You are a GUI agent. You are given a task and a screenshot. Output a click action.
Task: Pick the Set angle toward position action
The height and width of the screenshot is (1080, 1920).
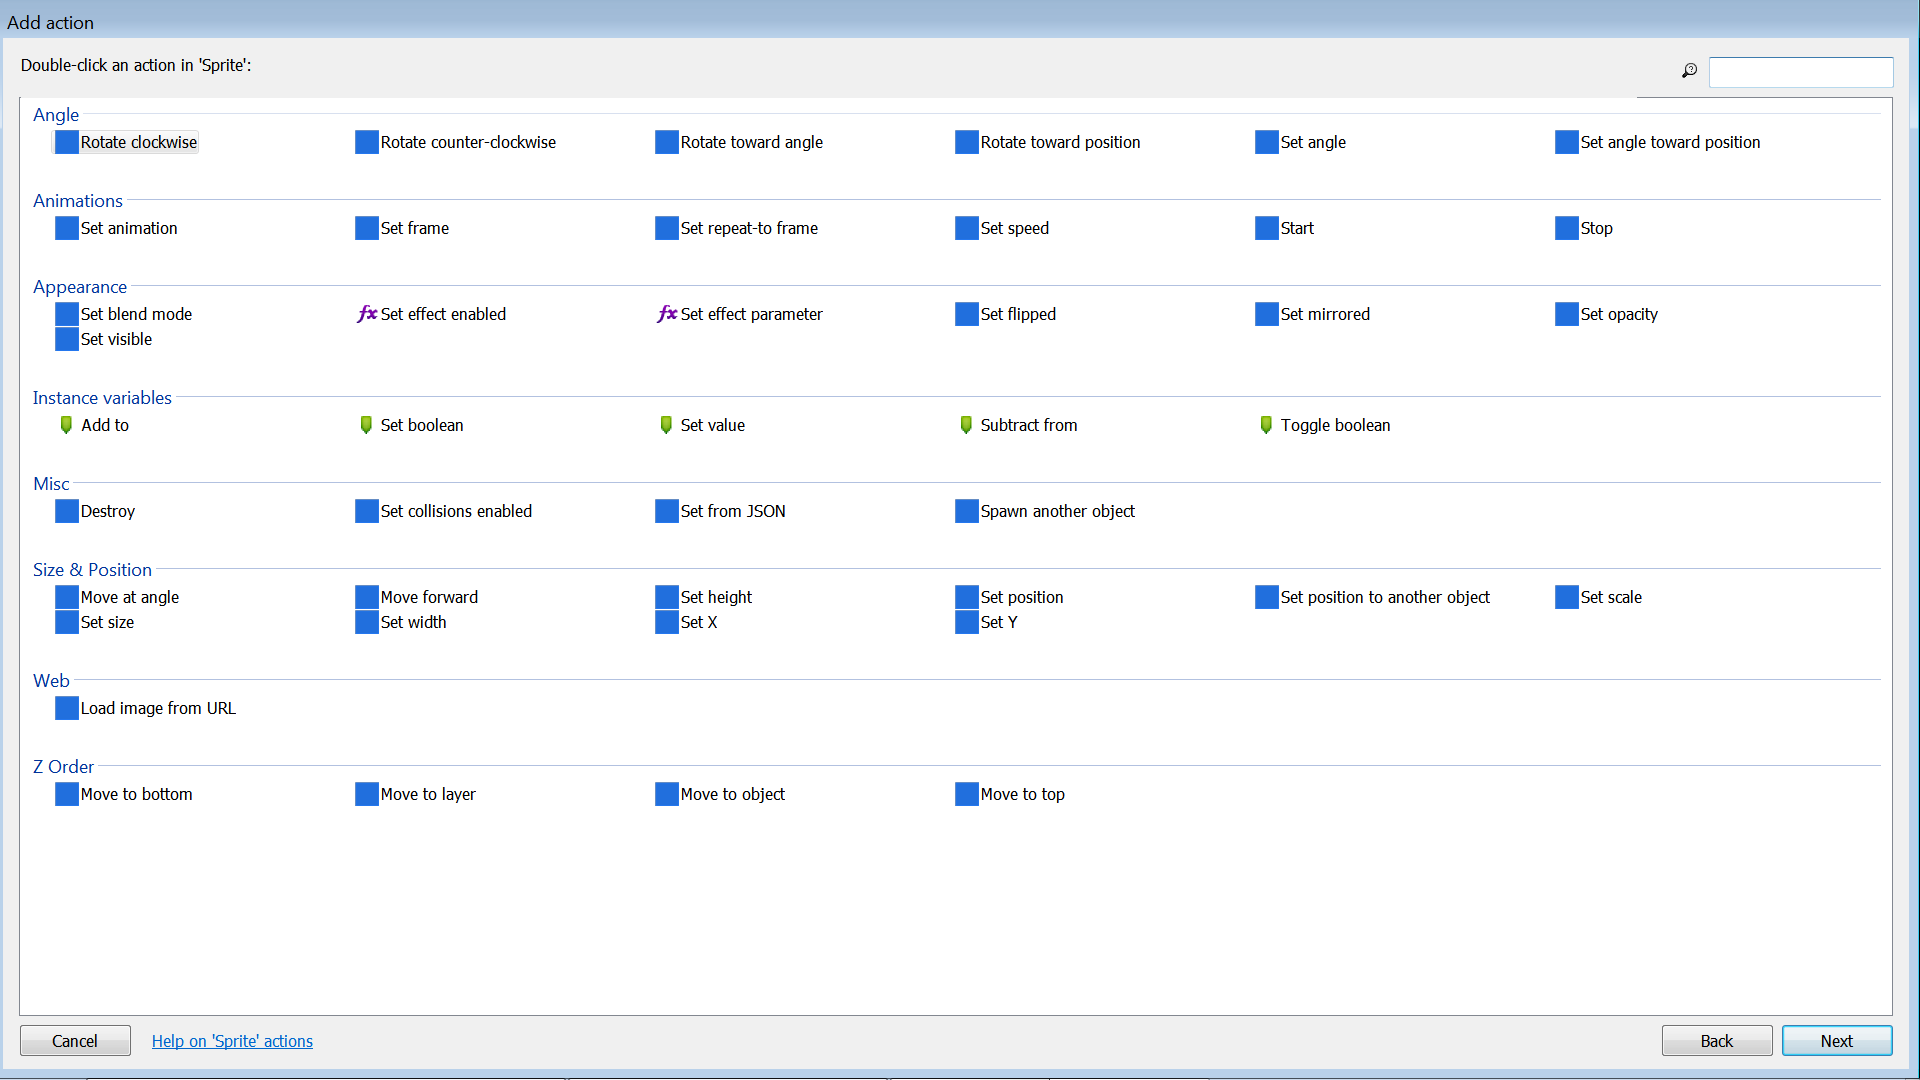point(1669,142)
